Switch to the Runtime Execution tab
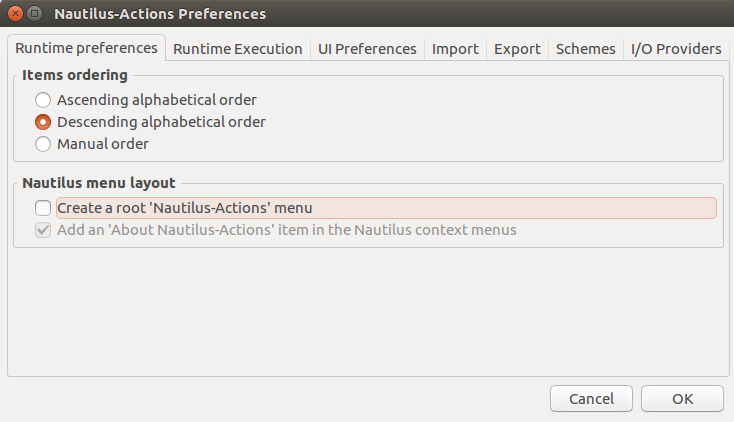This screenshot has width=734, height=422. (237, 49)
